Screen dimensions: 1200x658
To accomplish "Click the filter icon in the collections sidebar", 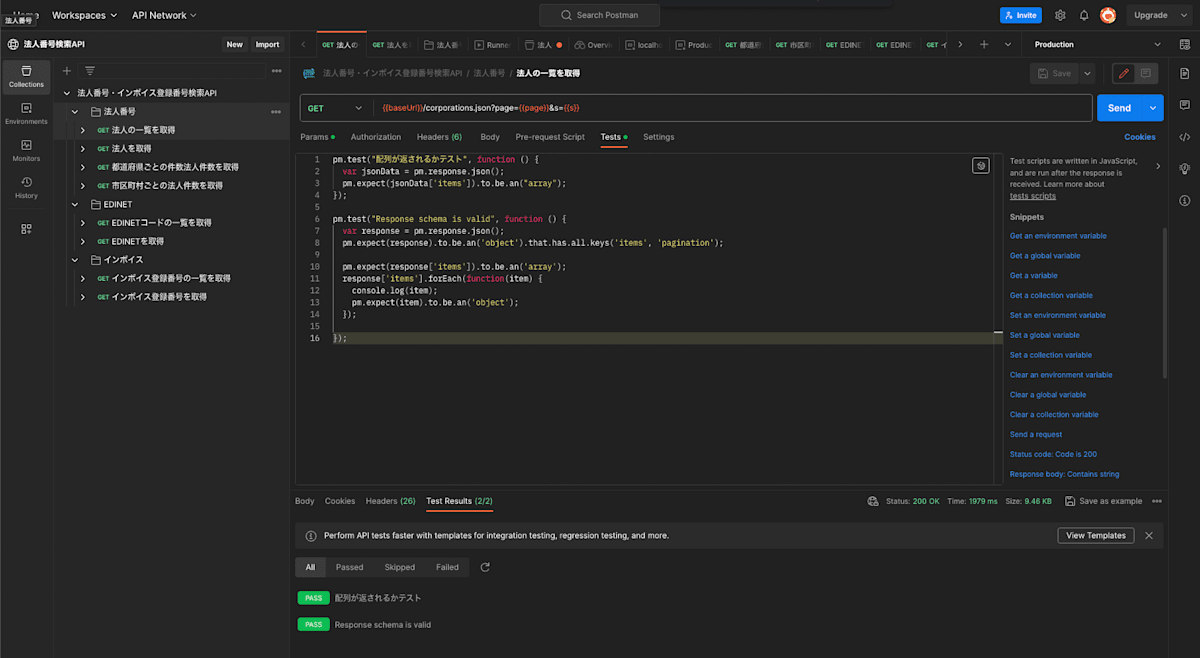I will 89,71.
